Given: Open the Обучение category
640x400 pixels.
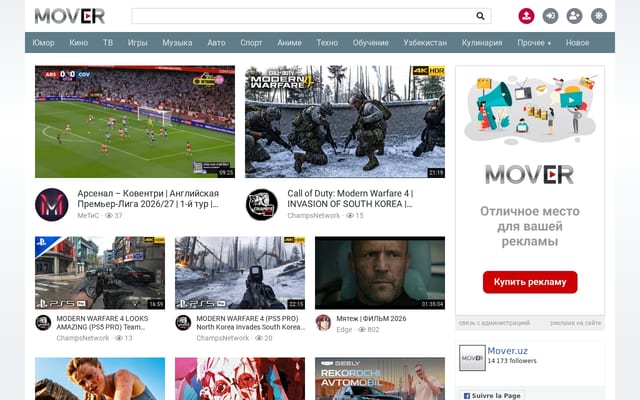Looking at the screenshot, I should (371, 42).
